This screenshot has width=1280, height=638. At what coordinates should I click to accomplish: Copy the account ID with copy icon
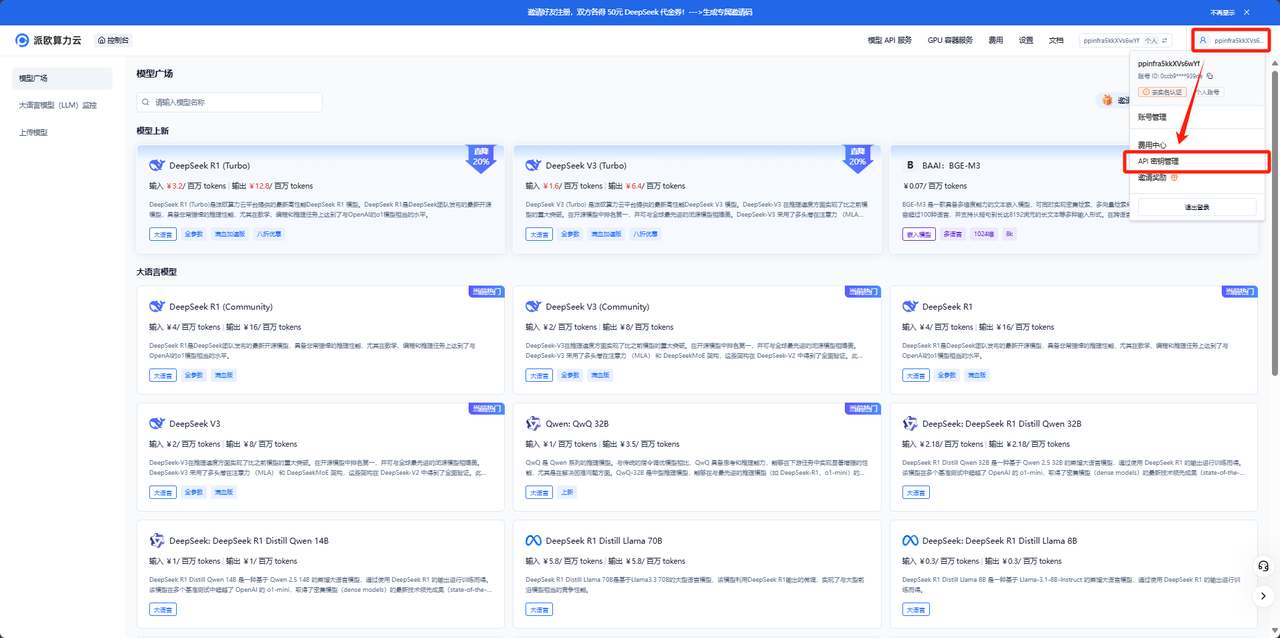point(1209,76)
